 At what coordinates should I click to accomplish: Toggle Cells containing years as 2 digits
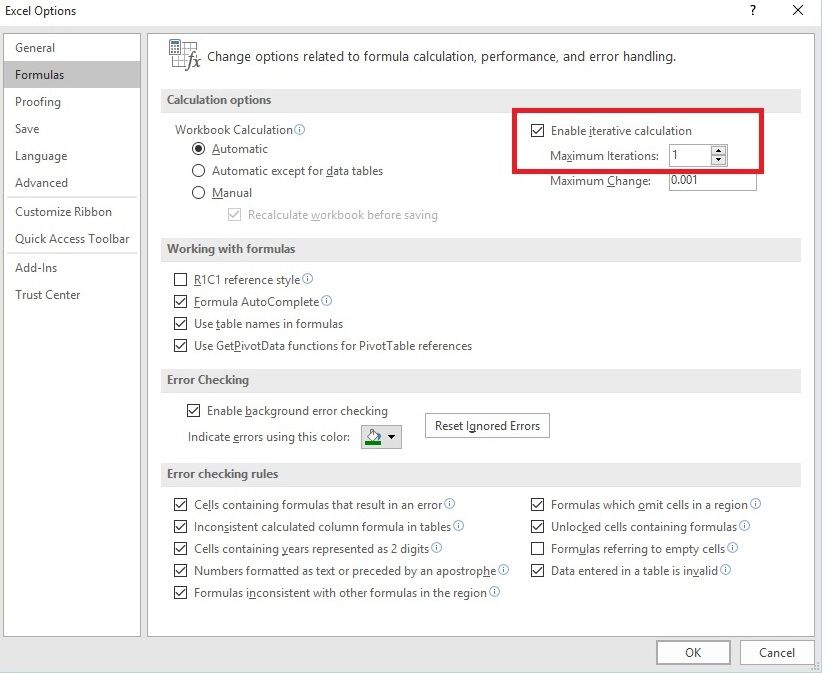point(181,548)
